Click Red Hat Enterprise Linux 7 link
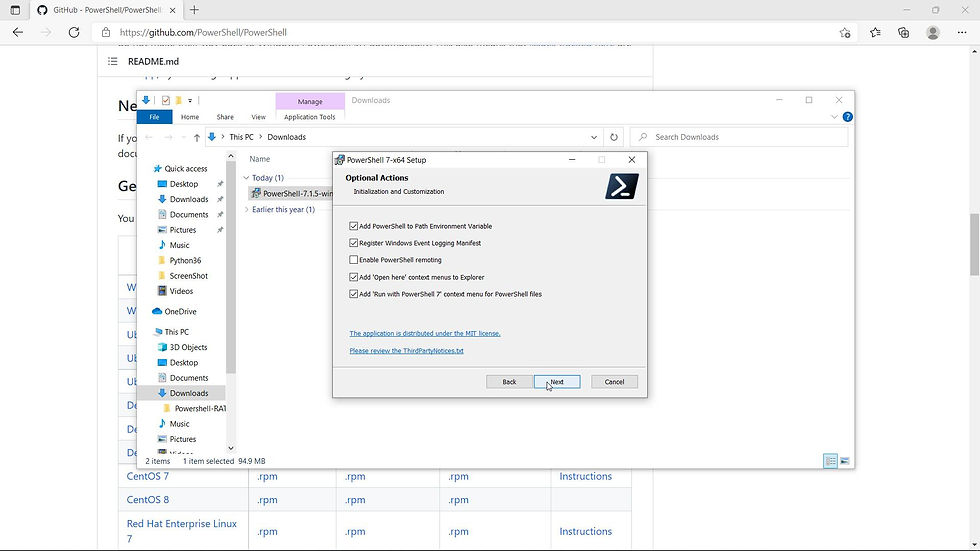This screenshot has height=551, width=980. (182, 531)
